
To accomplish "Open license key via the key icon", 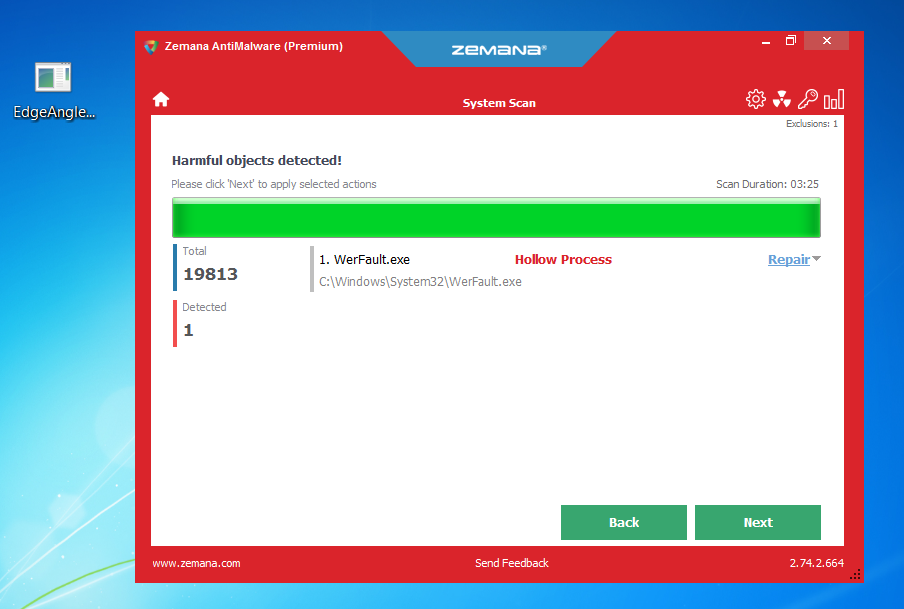I will tap(808, 99).
